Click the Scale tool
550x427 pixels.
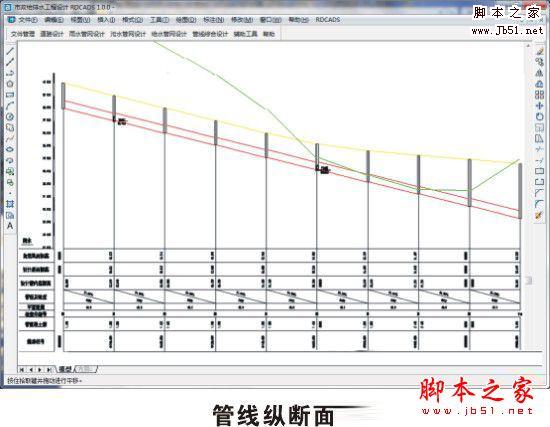coord(539,127)
